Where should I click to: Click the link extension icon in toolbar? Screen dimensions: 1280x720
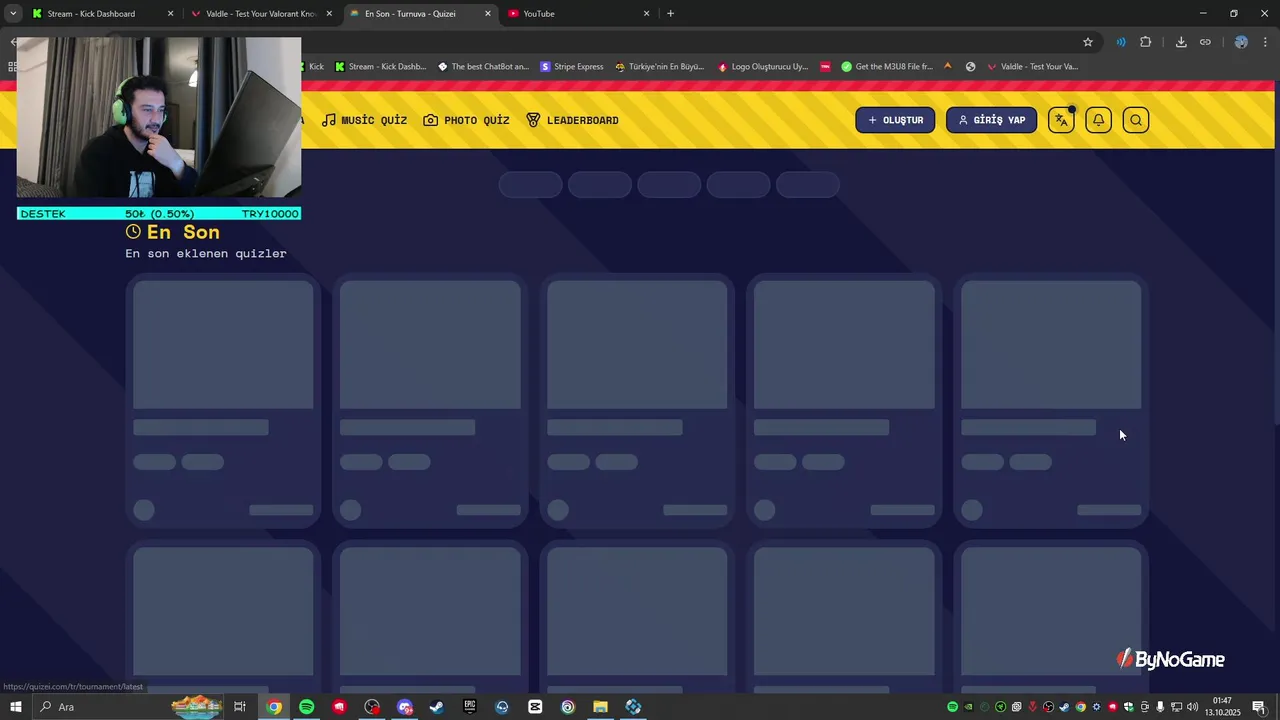pos(1205,42)
